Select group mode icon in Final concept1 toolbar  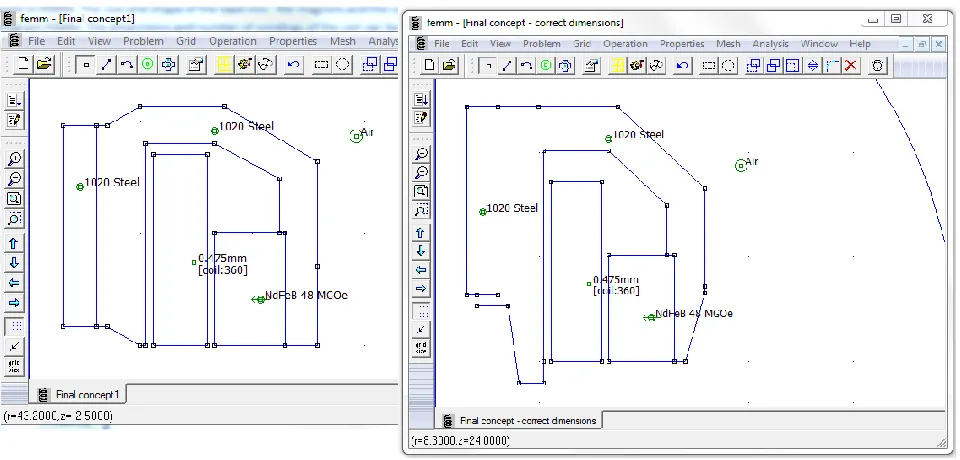pos(168,64)
